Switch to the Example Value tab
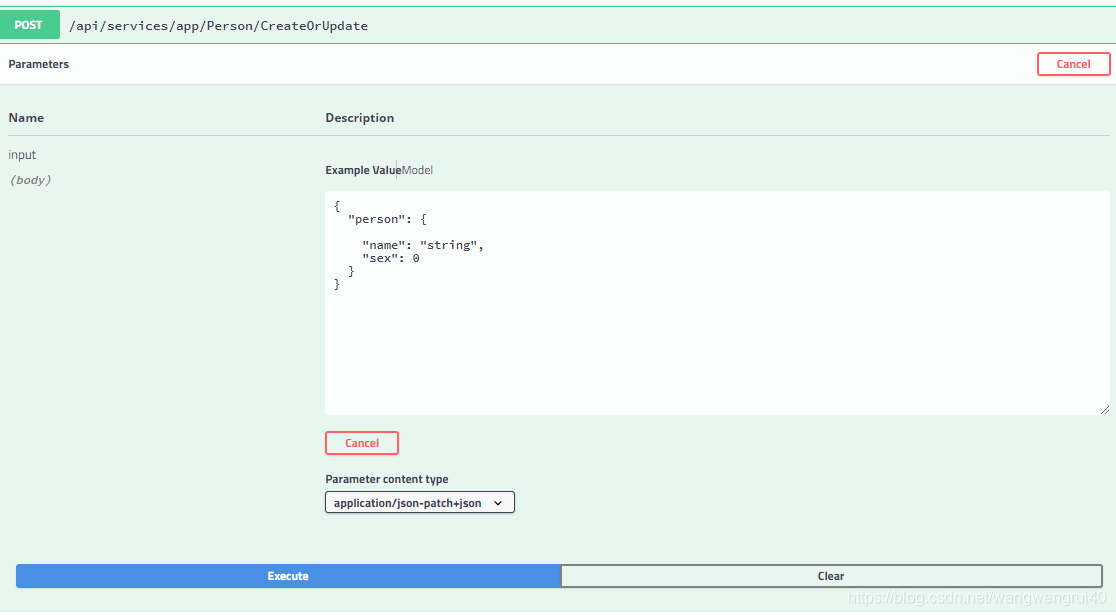 coord(362,170)
